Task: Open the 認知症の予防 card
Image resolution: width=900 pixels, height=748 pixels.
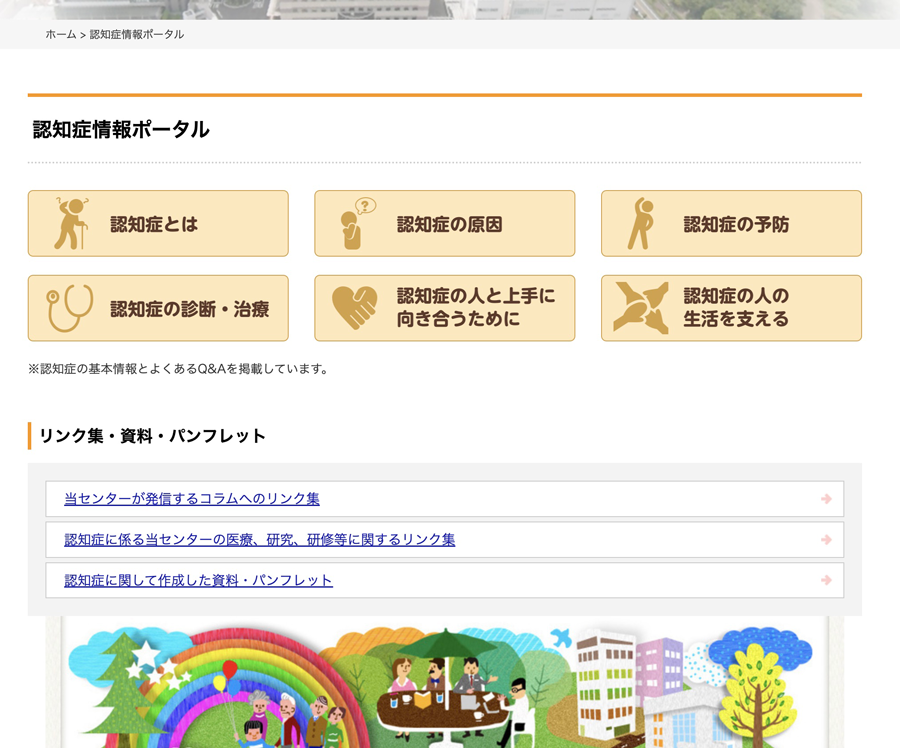Action: 731,223
